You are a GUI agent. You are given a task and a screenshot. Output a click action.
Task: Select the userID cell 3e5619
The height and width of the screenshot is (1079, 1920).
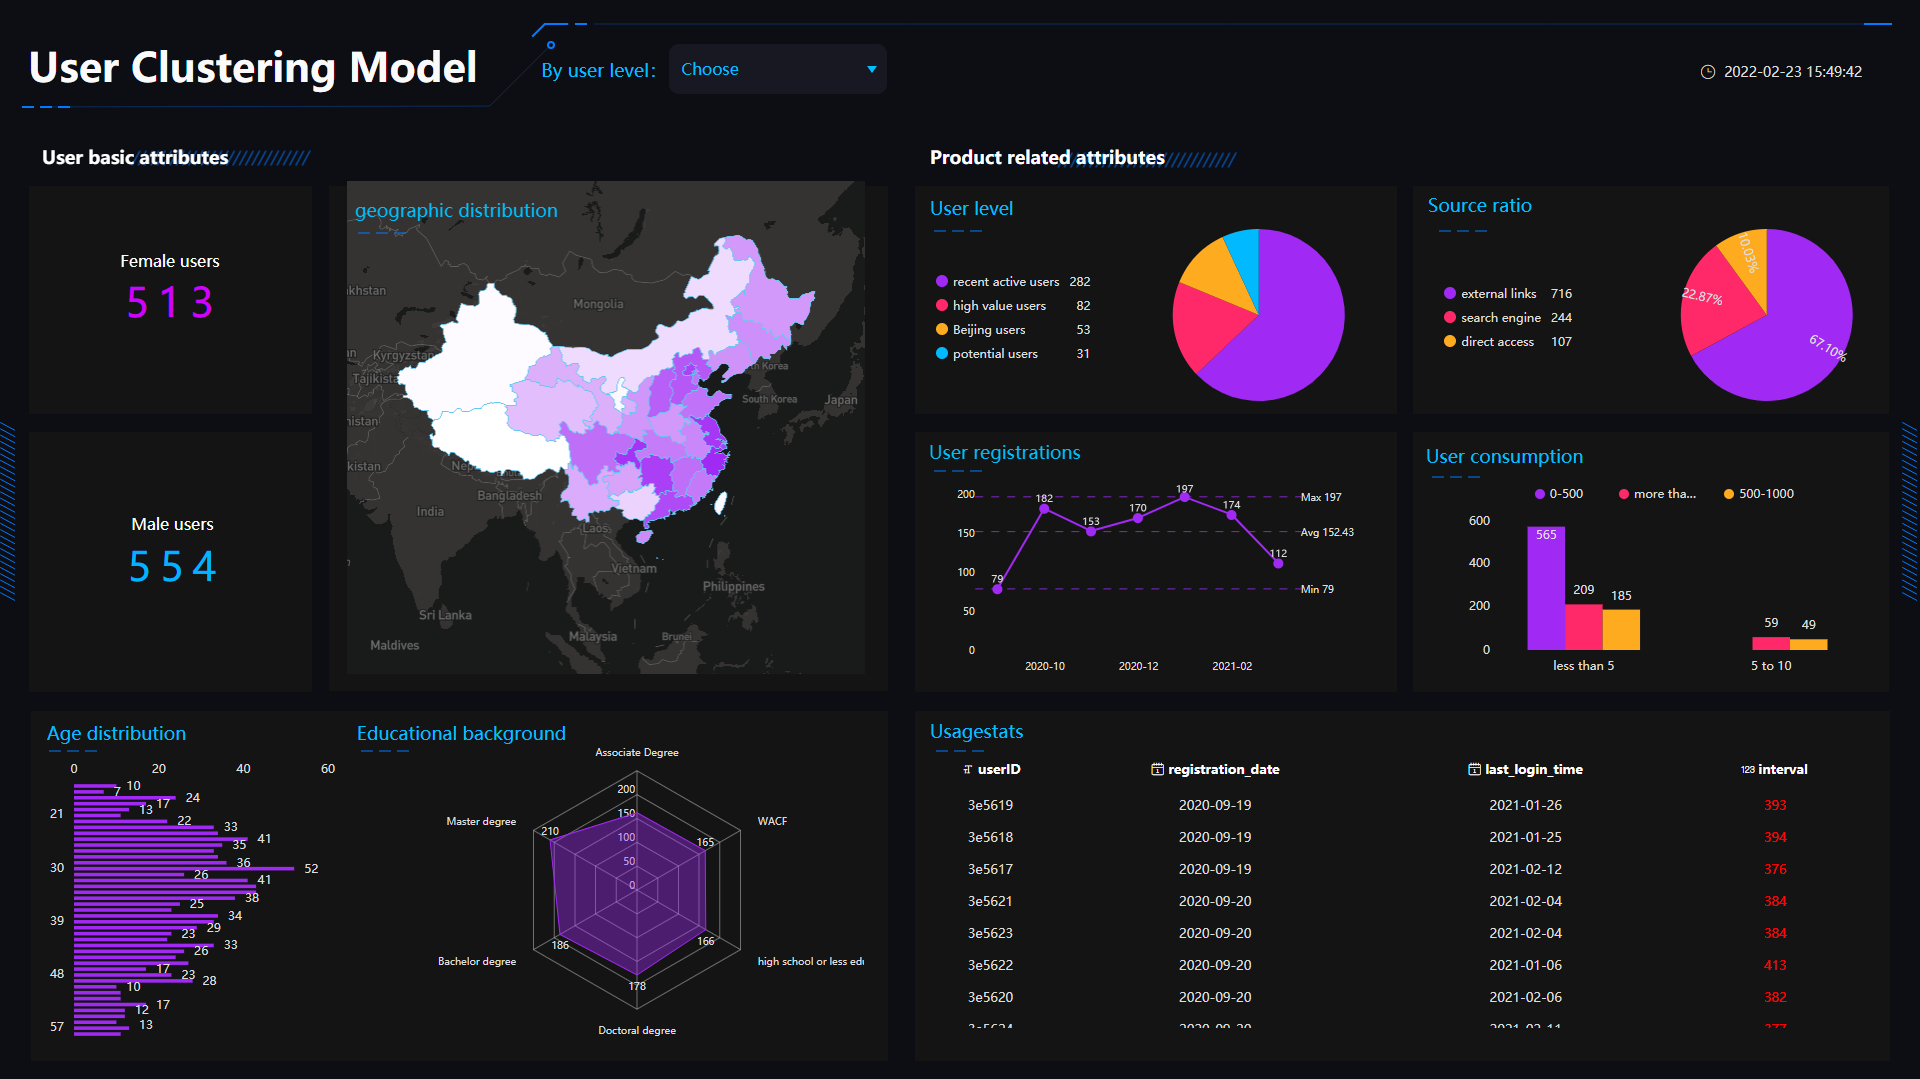pyautogui.click(x=990, y=805)
